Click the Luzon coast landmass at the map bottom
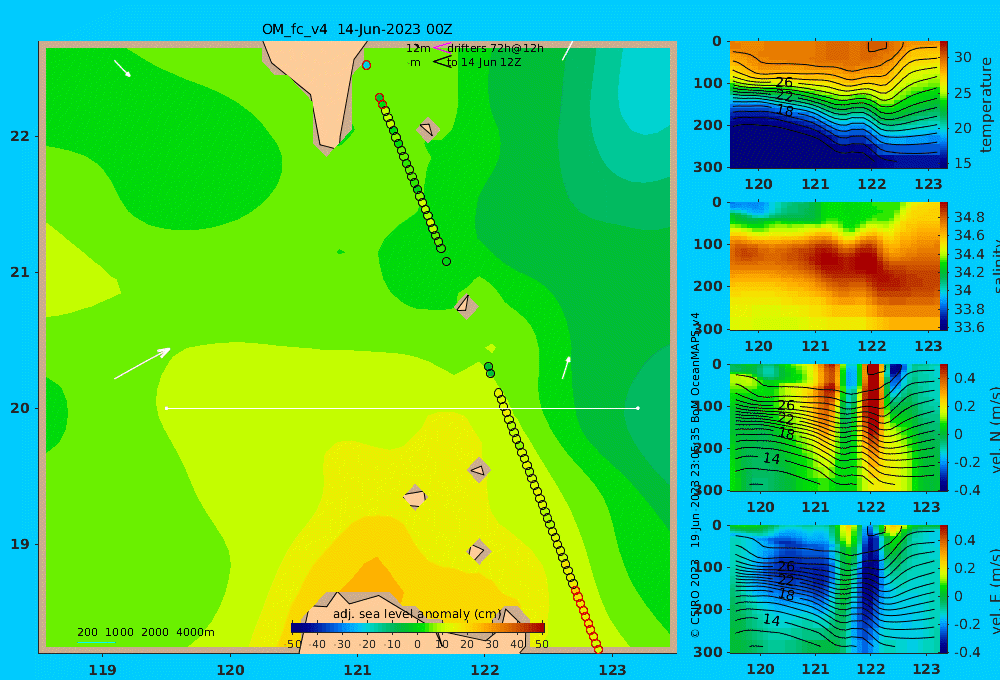The image size is (1000, 680). (x=415, y=622)
